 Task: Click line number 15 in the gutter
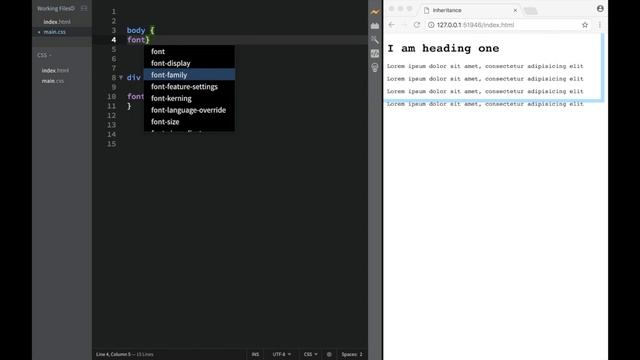[x=111, y=144]
